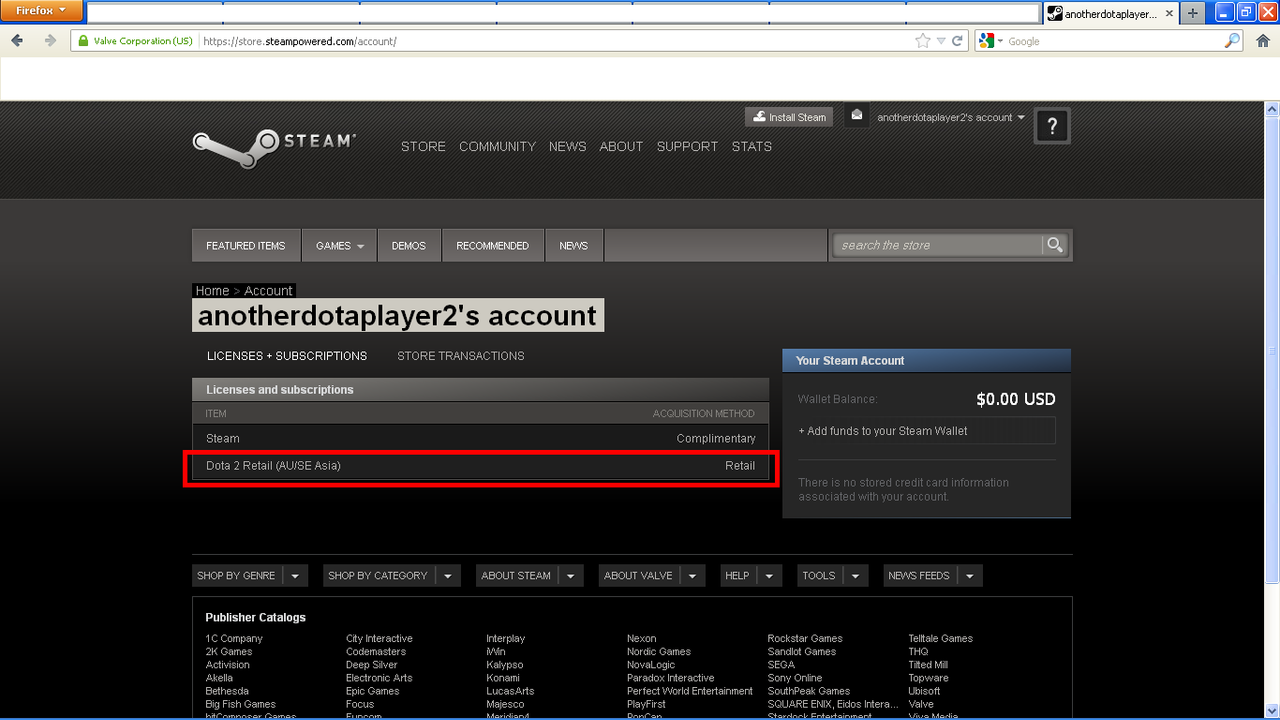This screenshot has height=720, width=1280.
Task: Open the COMMUNITY menu
Action: coord(497,146)
